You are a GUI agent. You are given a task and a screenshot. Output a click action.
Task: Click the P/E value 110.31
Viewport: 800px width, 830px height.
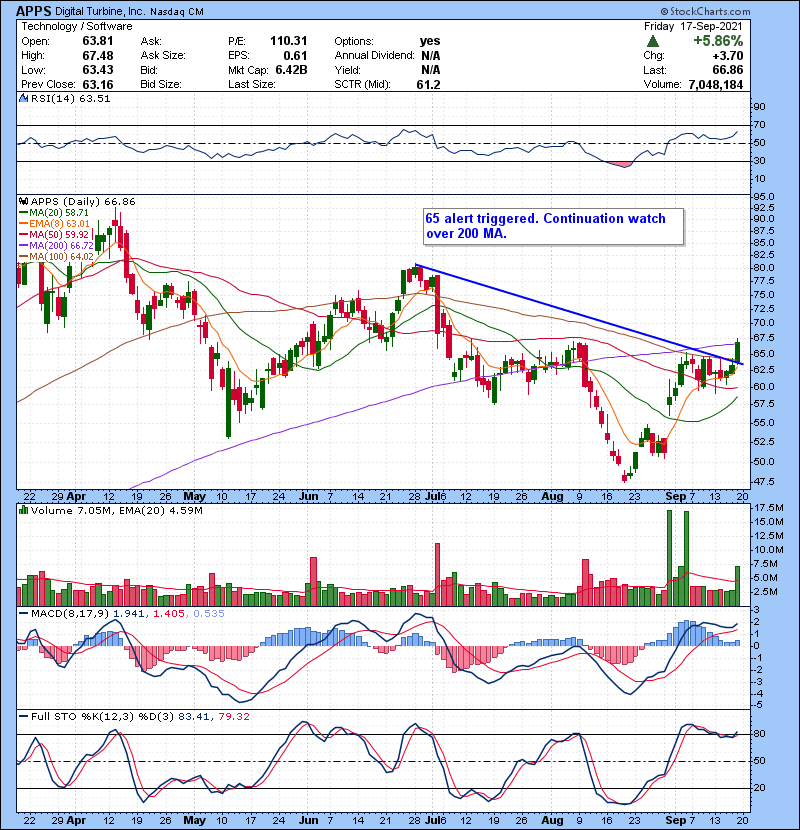click(288, 41)
